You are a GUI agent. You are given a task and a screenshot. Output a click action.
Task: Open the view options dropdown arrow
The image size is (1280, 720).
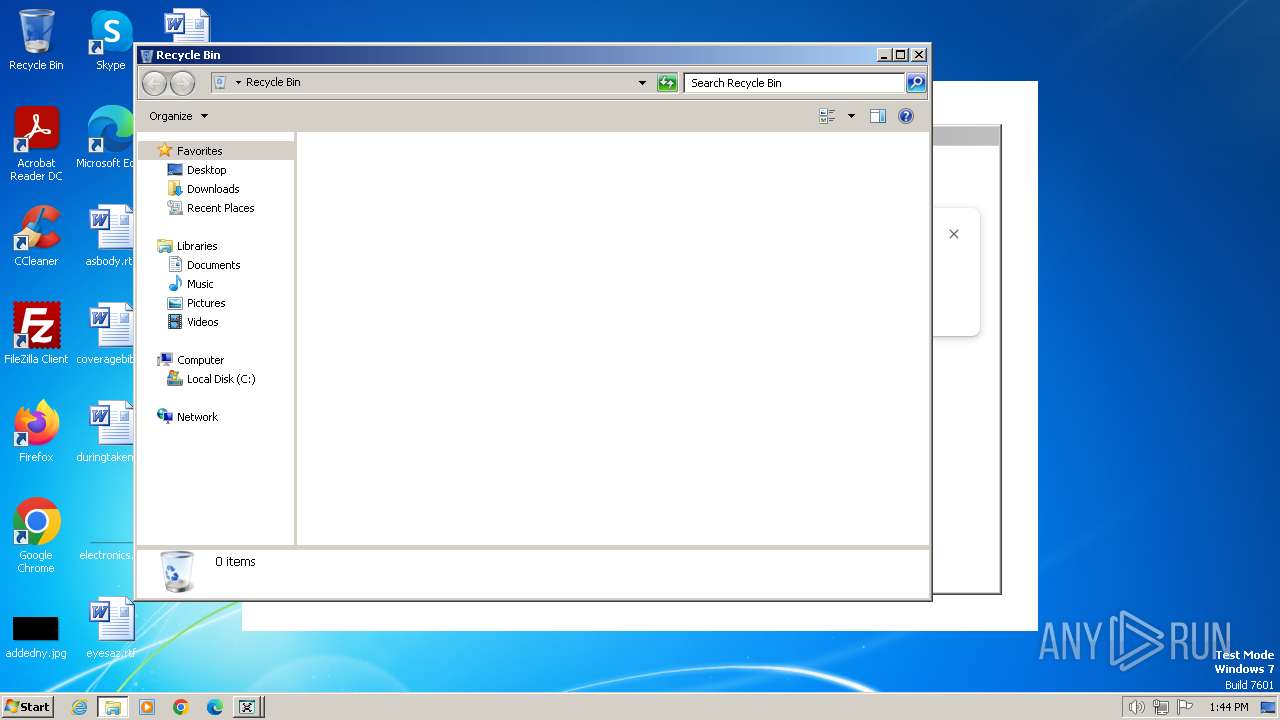(852, 116)
